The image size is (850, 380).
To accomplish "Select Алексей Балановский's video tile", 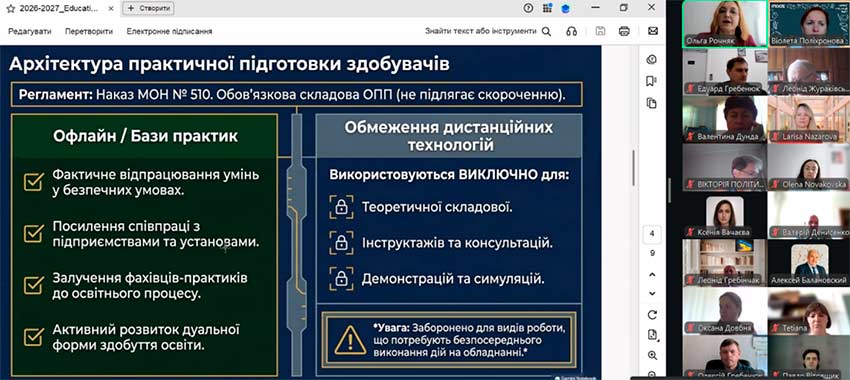I will [x=809, y=263].
